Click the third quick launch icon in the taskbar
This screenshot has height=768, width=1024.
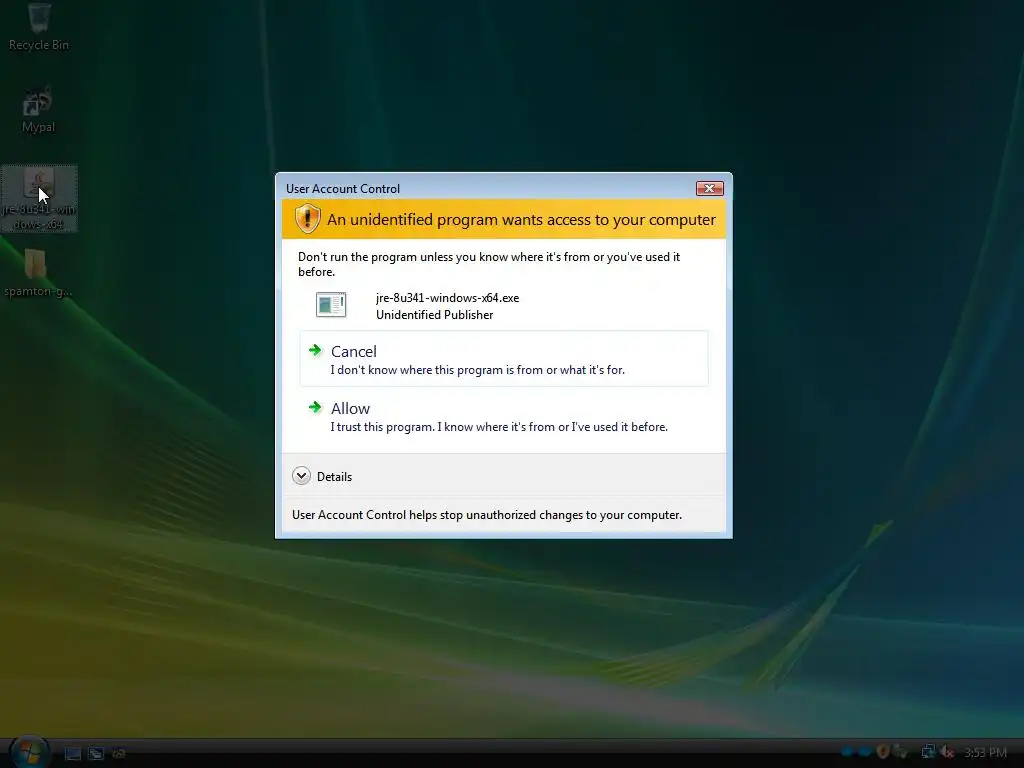click(119, 754)
